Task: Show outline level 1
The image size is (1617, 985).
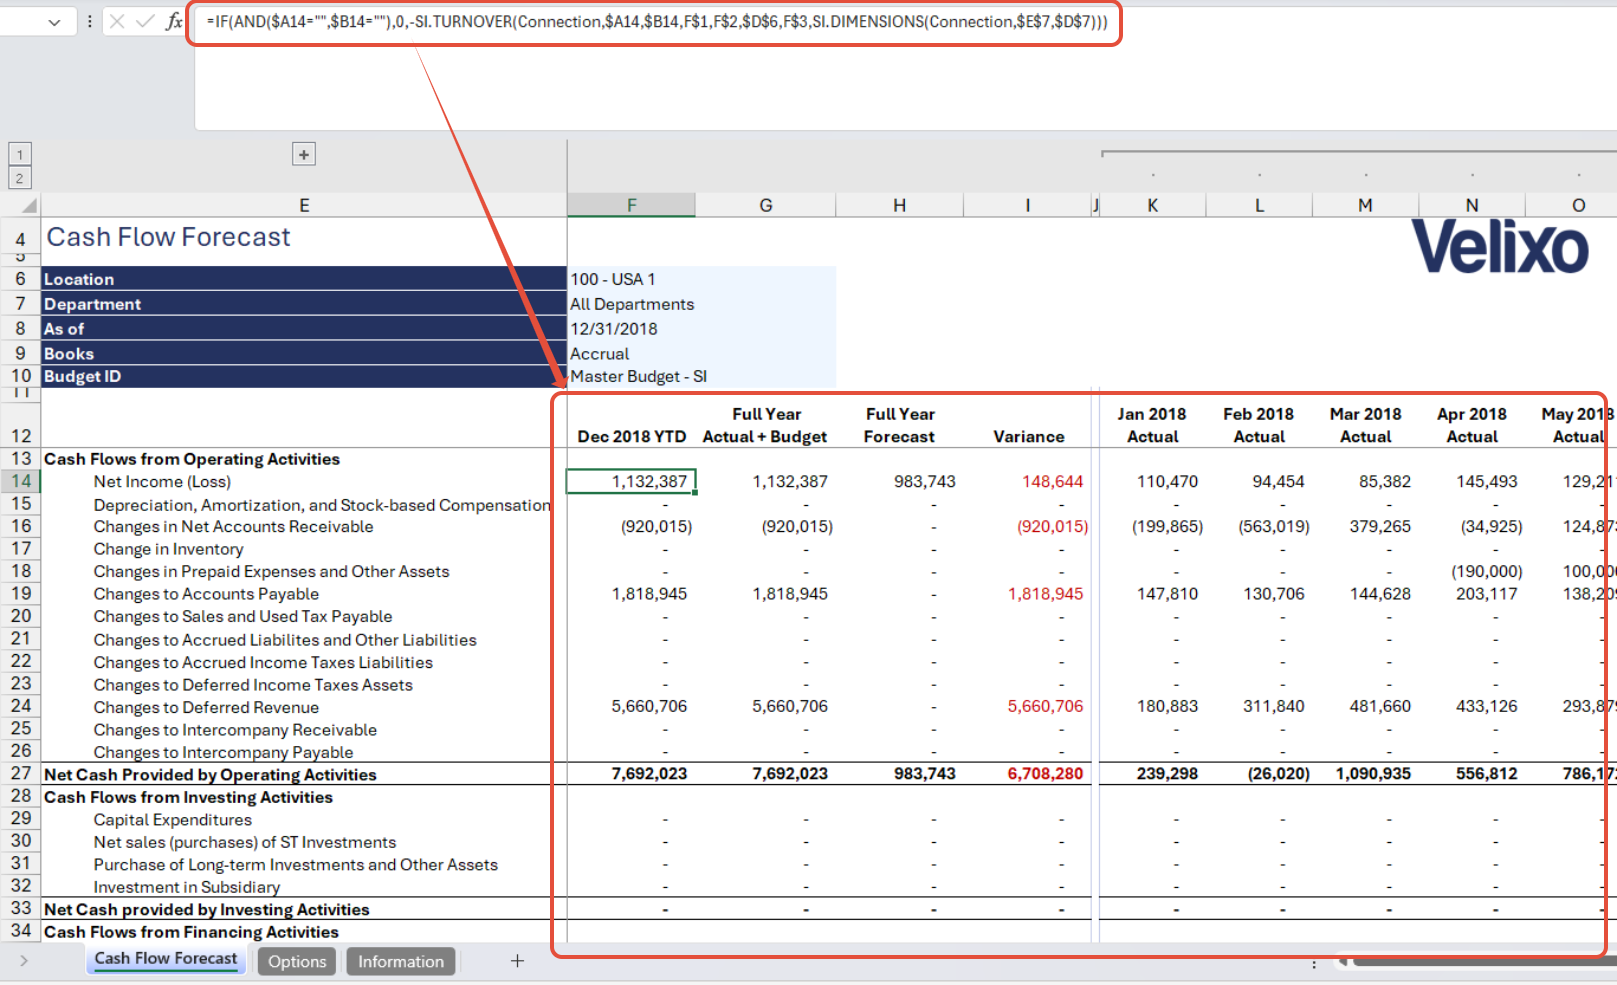Action: point(20,154)
